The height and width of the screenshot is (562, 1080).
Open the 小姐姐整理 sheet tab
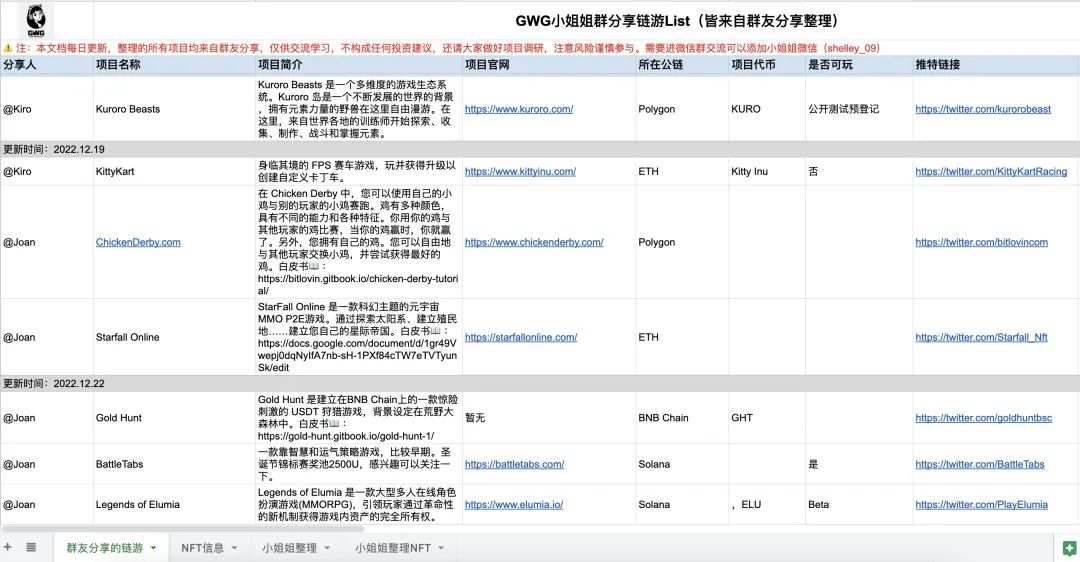point(289,548)
